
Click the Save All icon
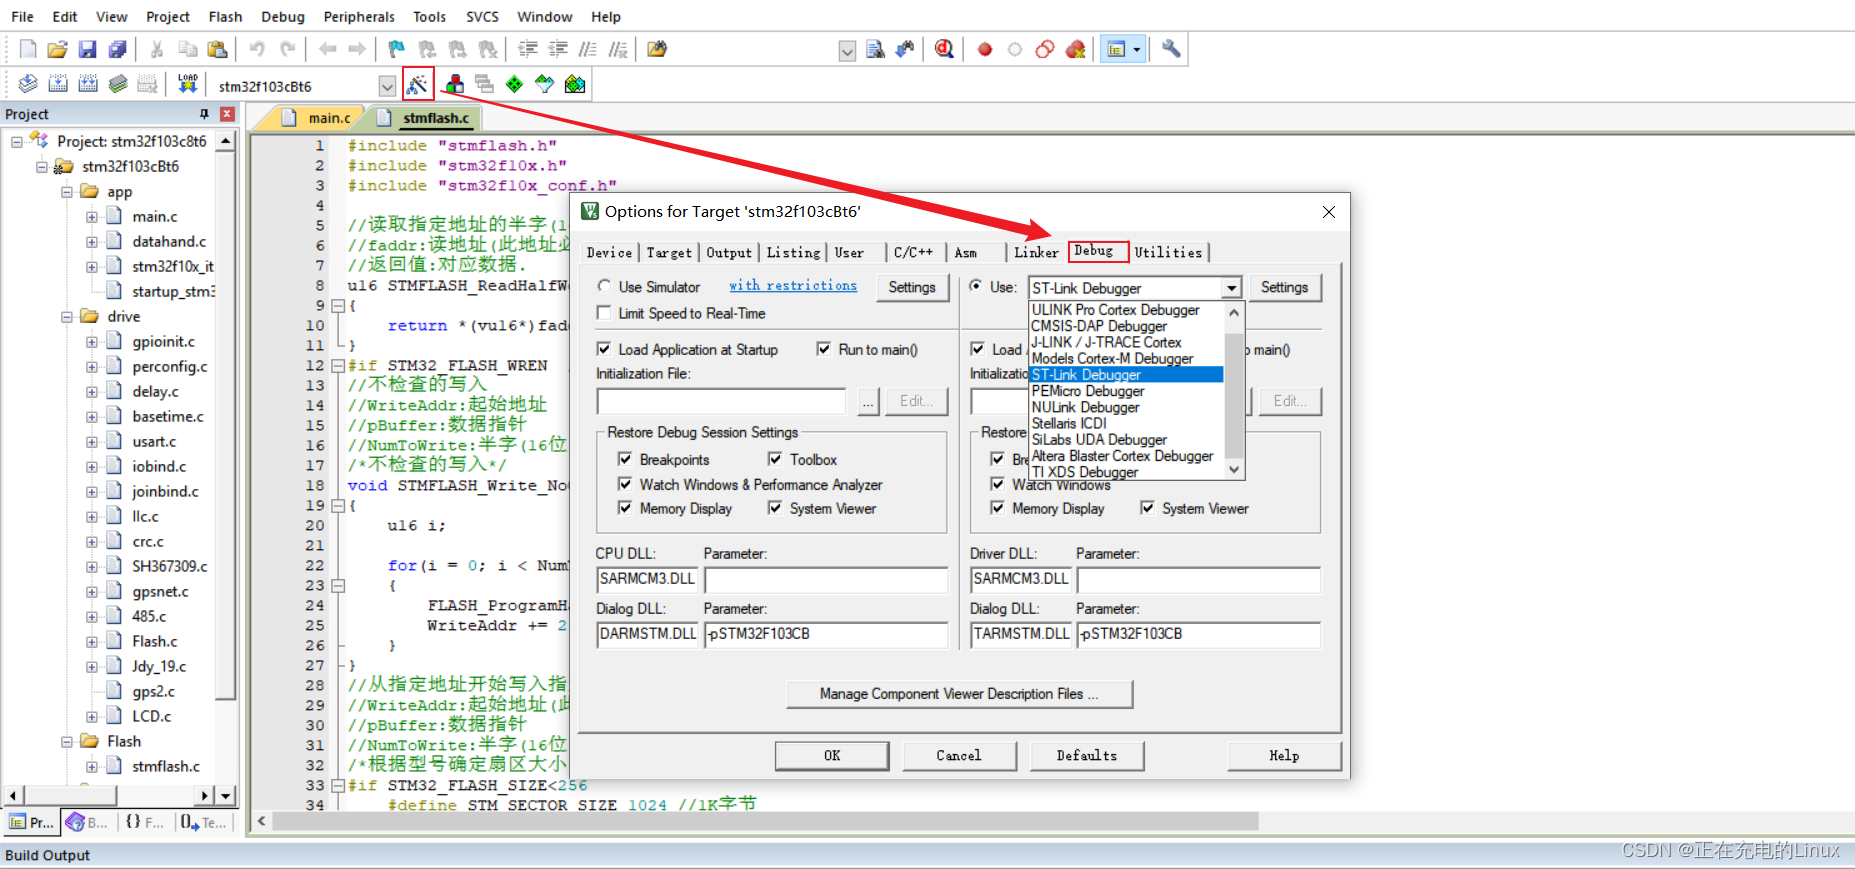click(117, 49)
